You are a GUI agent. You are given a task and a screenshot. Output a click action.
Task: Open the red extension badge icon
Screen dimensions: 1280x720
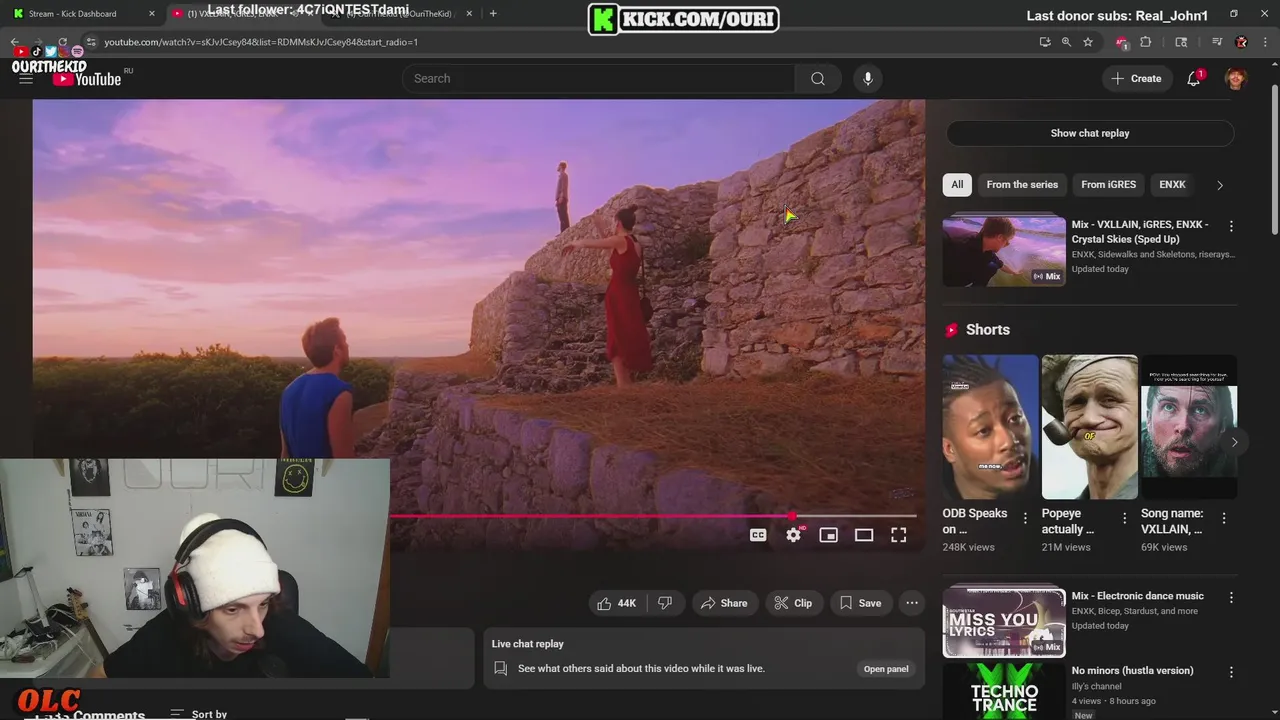pos(1122,42)
